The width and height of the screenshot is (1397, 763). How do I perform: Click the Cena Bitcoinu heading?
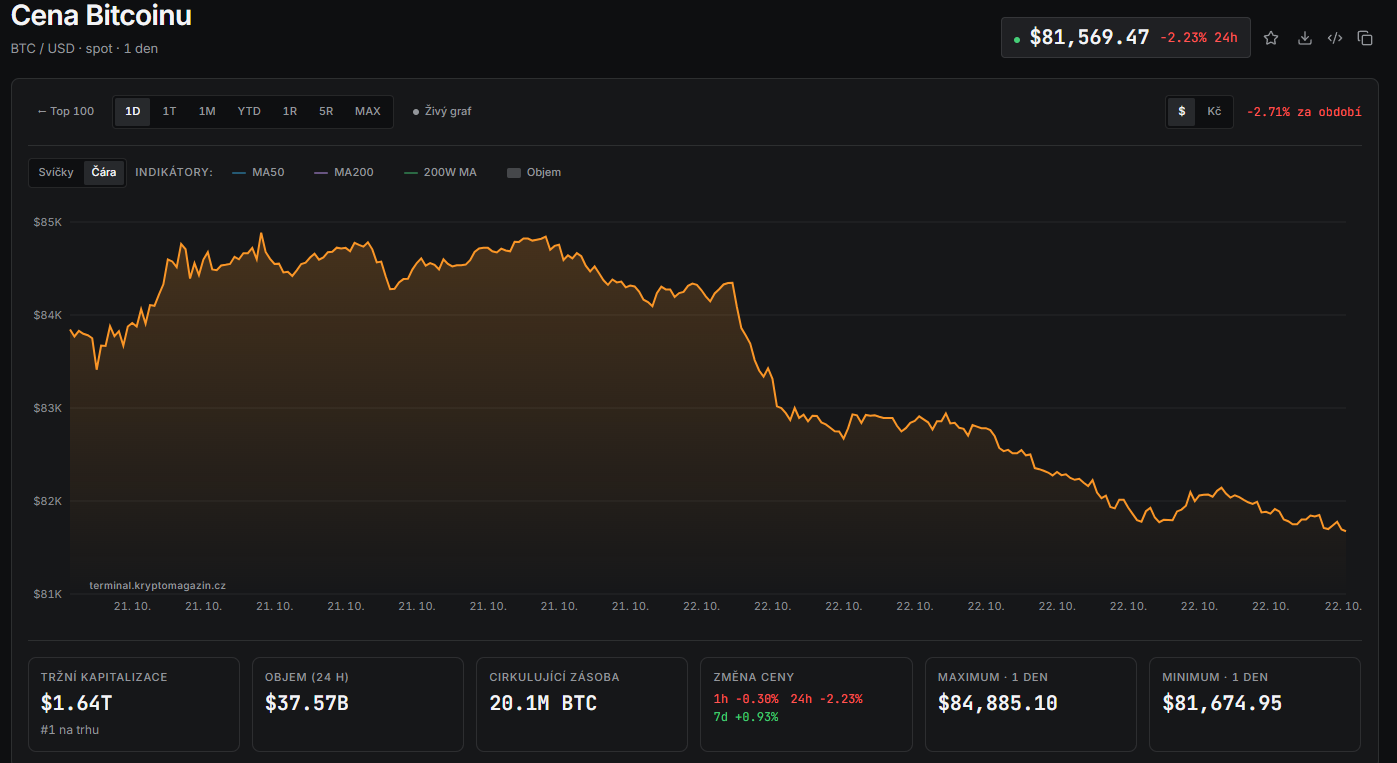tap(101, 15)
